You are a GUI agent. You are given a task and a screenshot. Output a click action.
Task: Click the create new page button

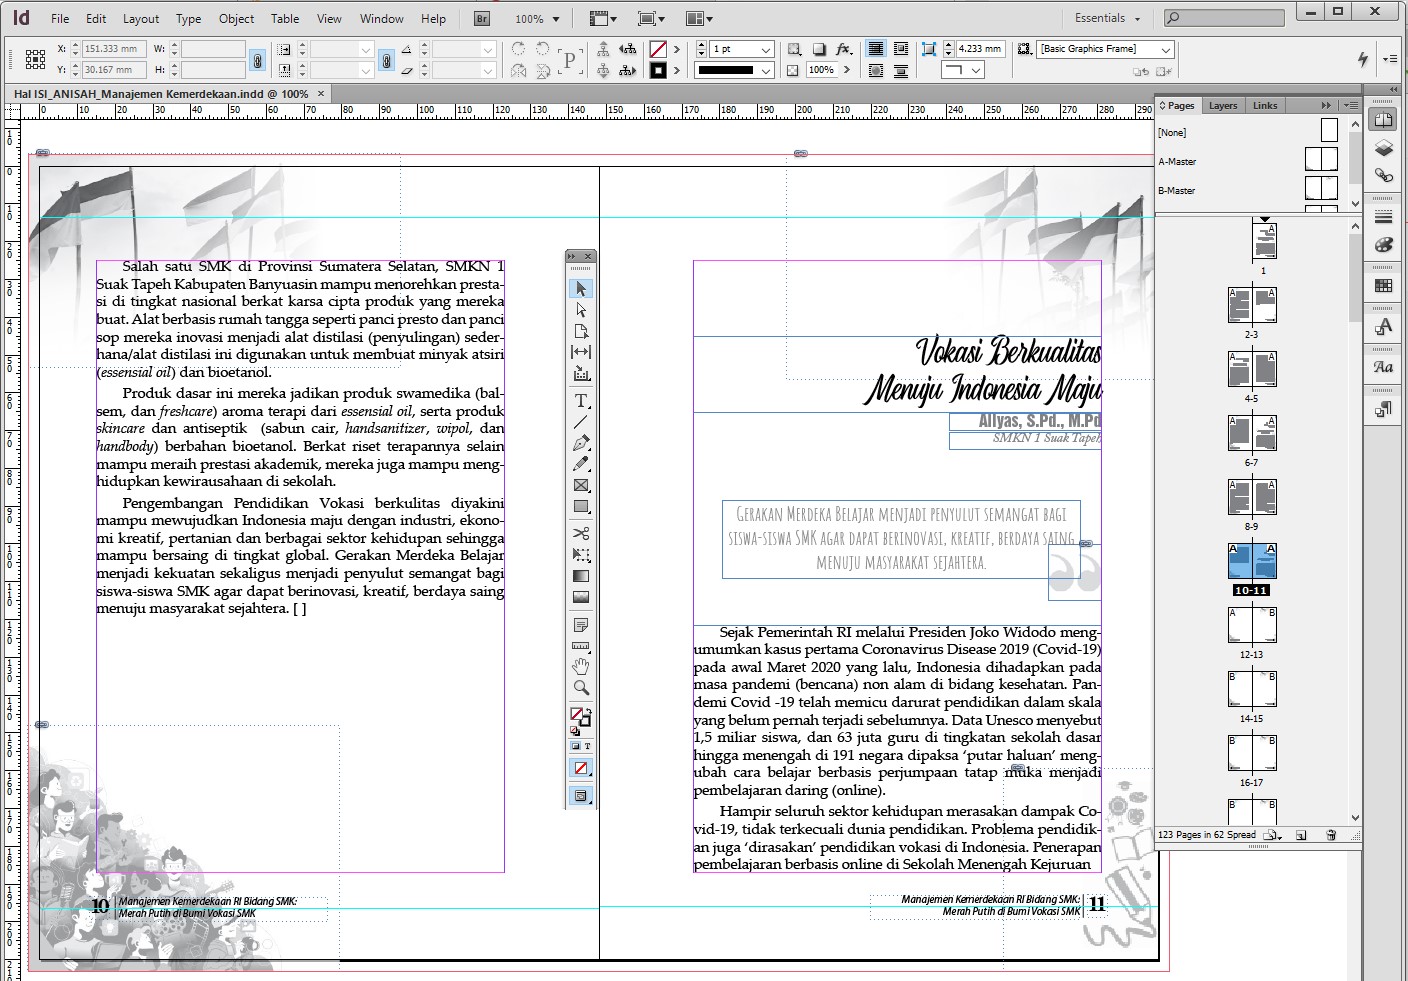1301,835
